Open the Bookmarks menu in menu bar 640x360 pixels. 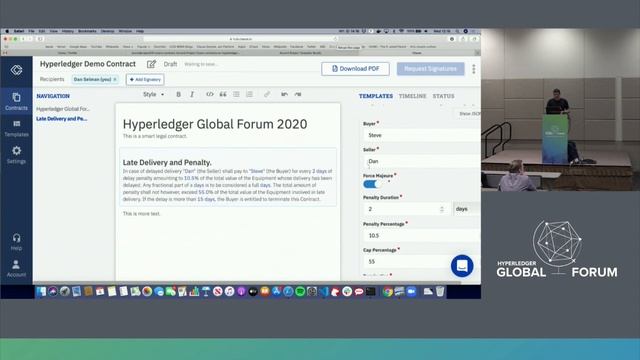[87, 31]
